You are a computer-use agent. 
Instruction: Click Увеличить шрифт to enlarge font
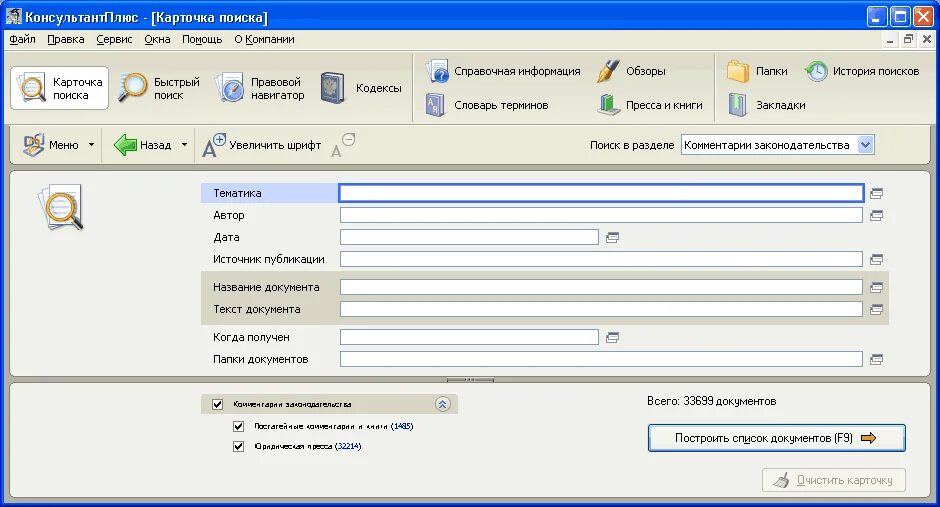[261, 145]
